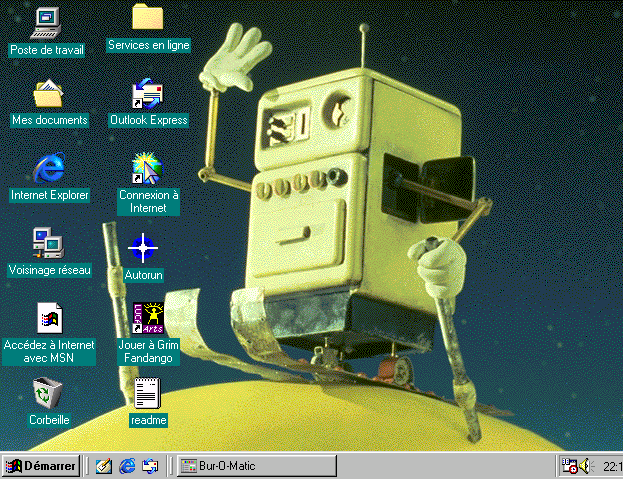
Task: Click the Corbeille label text
Action: [49, 420]
